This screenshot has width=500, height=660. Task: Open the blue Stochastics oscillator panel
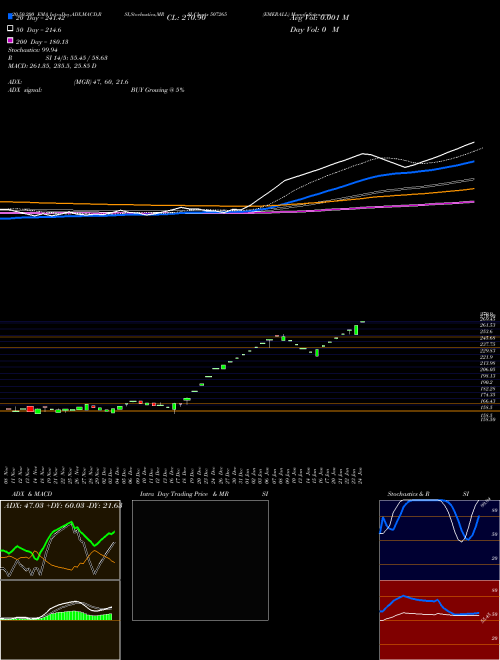tap(439, 540)
